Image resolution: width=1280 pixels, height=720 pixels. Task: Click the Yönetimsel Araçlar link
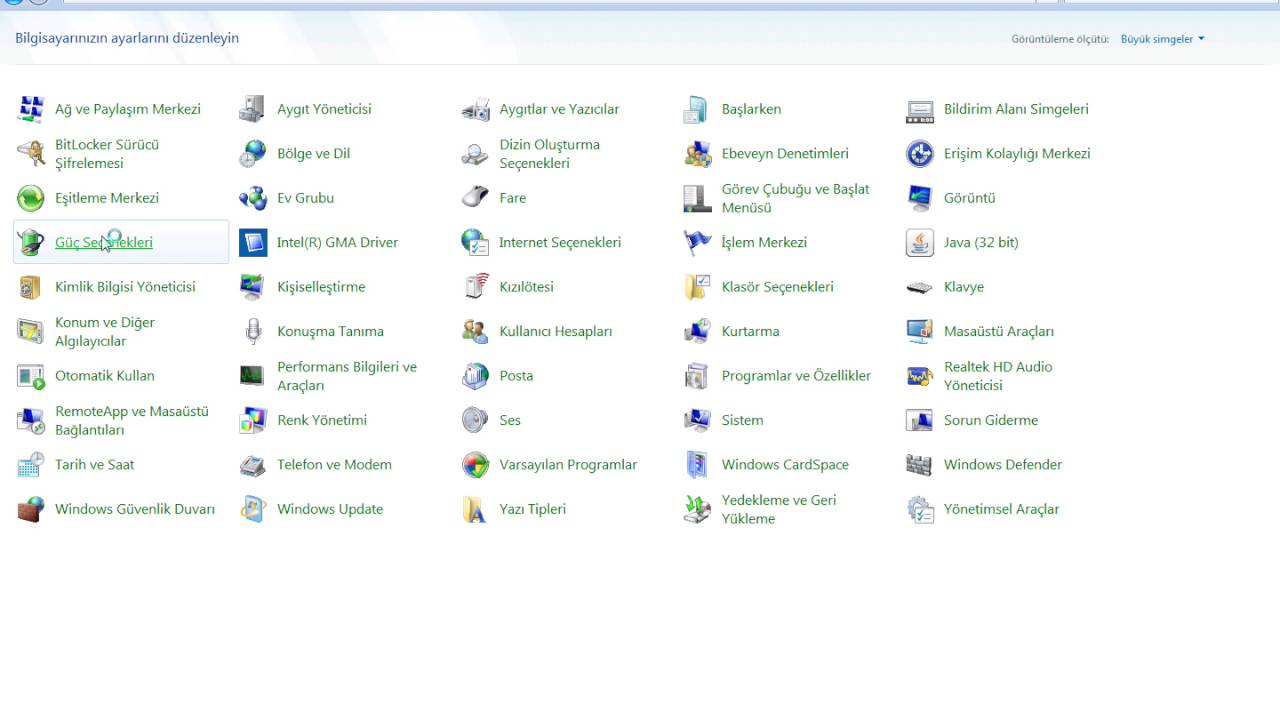click(1001, 509)
